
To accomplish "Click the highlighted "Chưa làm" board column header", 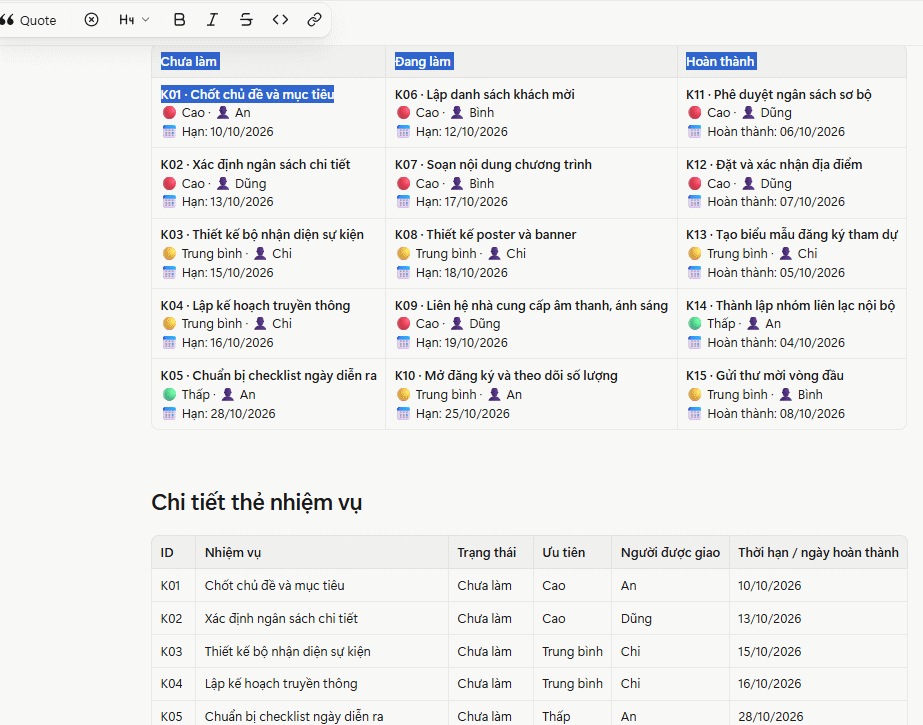I will (x=189, y=61).
